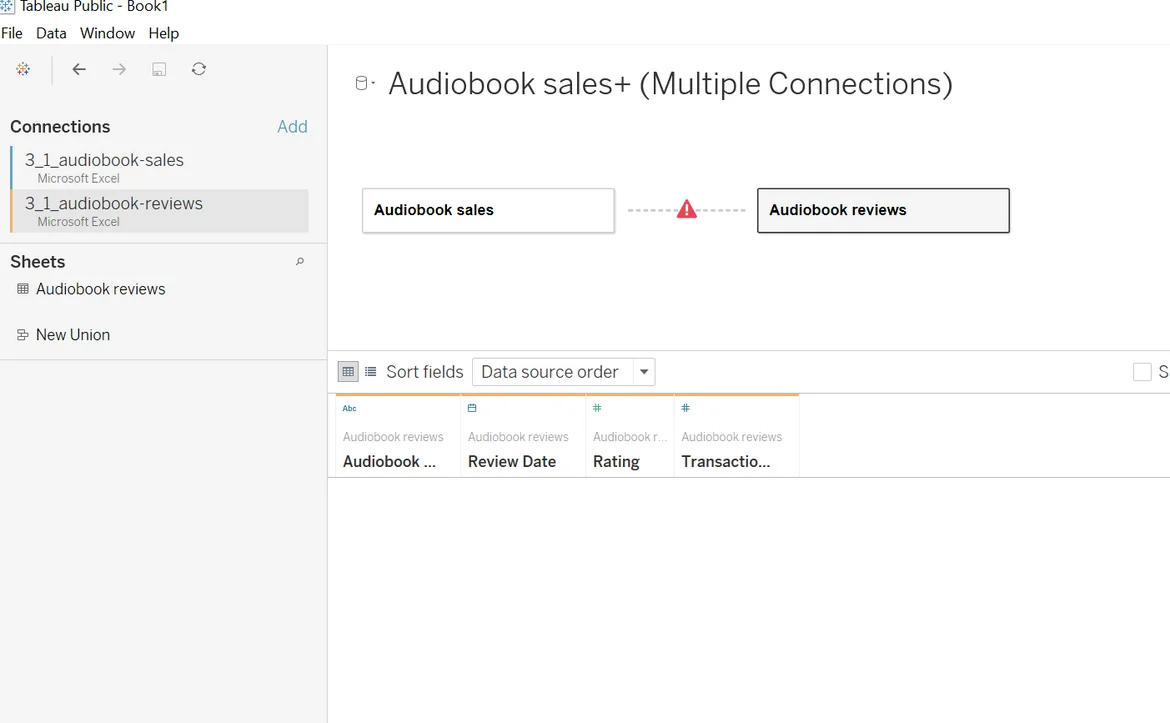Click Add to add a connection
Image resolution: width=1170 pixels, height=723 pixels.
[x=292, y=127]
